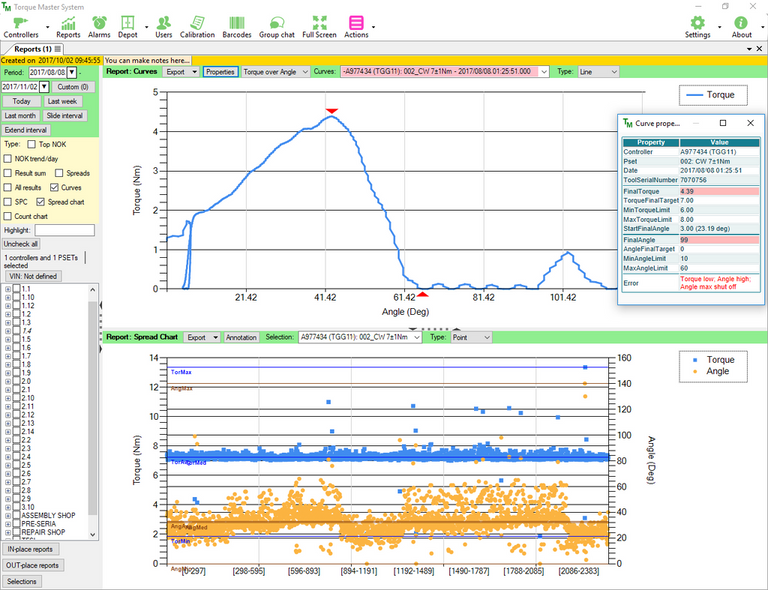This screenshot has height=590, width=768.
Task: Open the Depot toolbar icon
Action: pyautogui.click(x=127, y=22)
